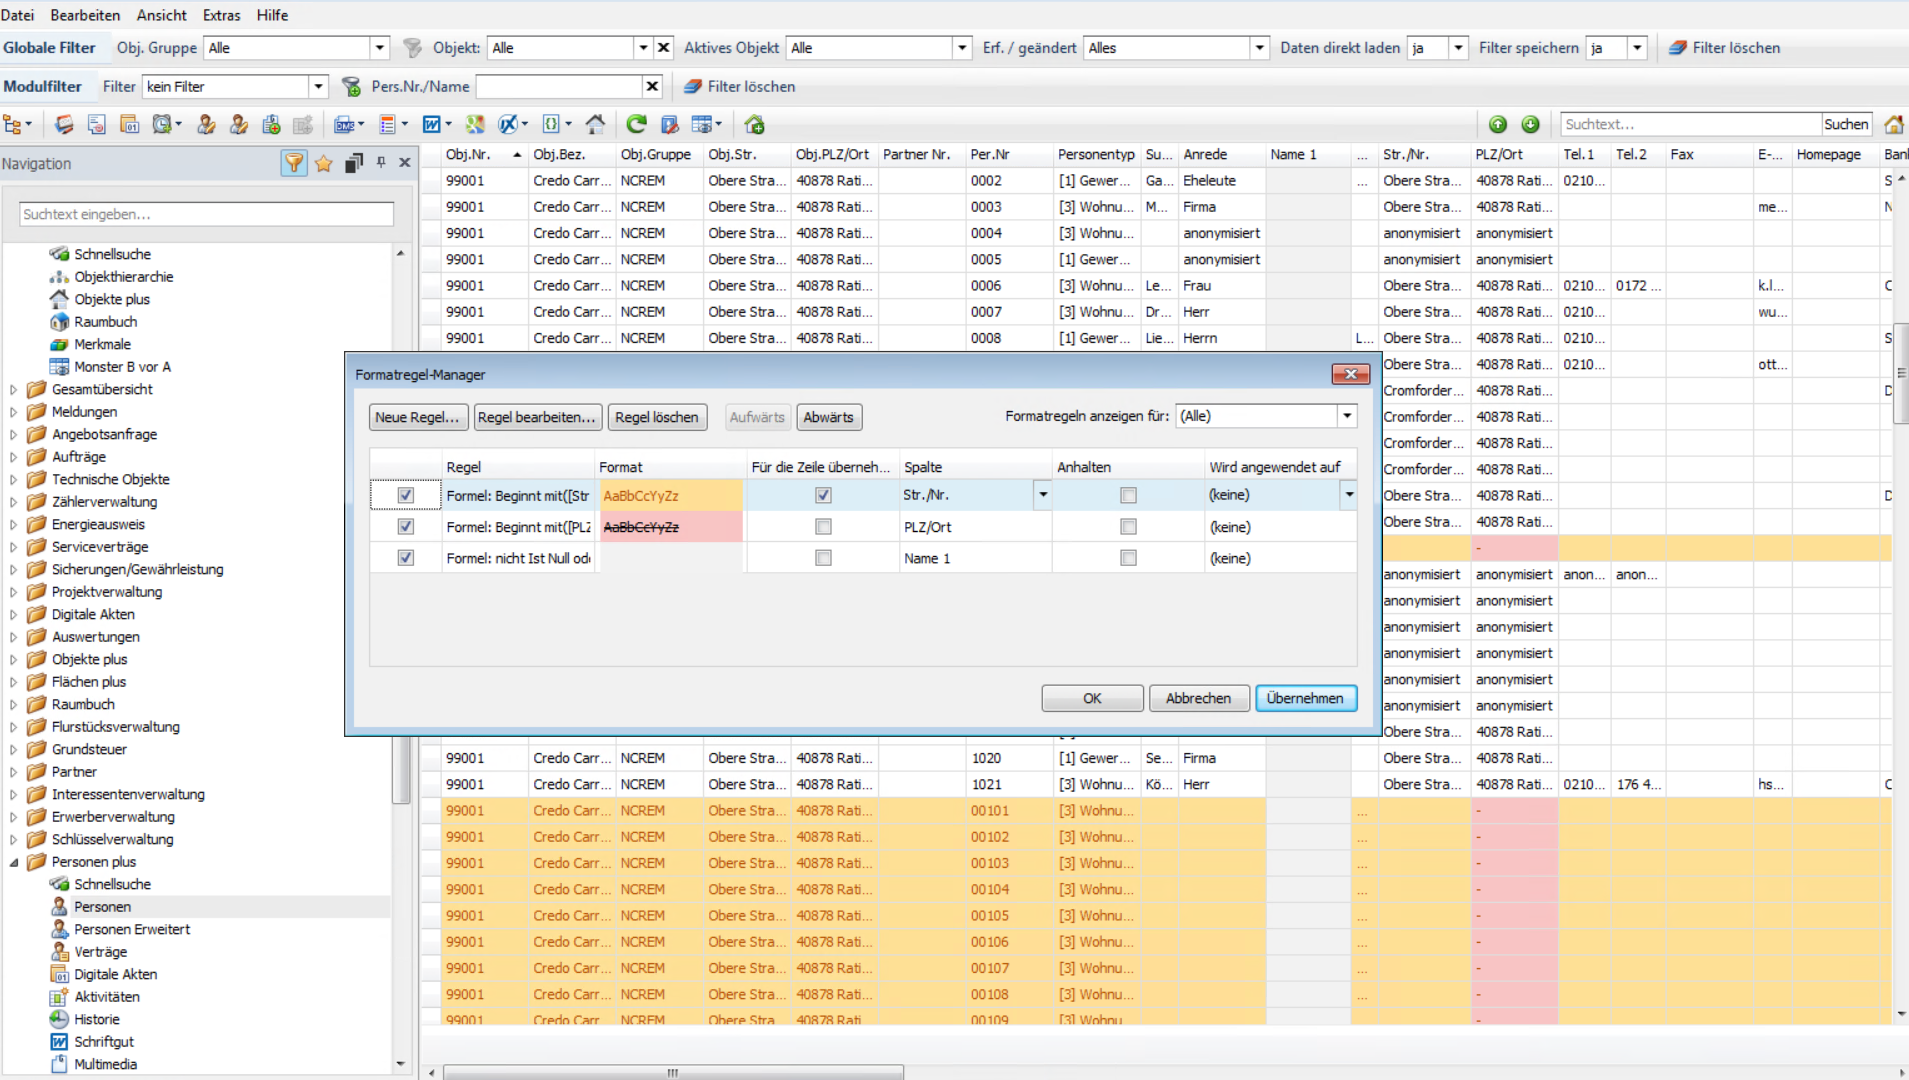The image size is (1909, 1080).
Task: Open Raumbuch under Objekte navigation
Action: tap(105, 322)
